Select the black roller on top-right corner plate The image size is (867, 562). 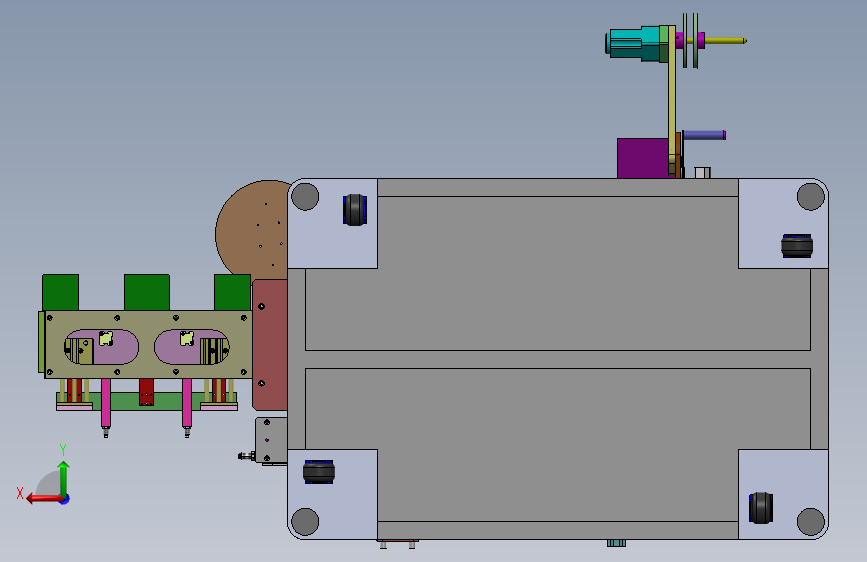pos(797,246)
